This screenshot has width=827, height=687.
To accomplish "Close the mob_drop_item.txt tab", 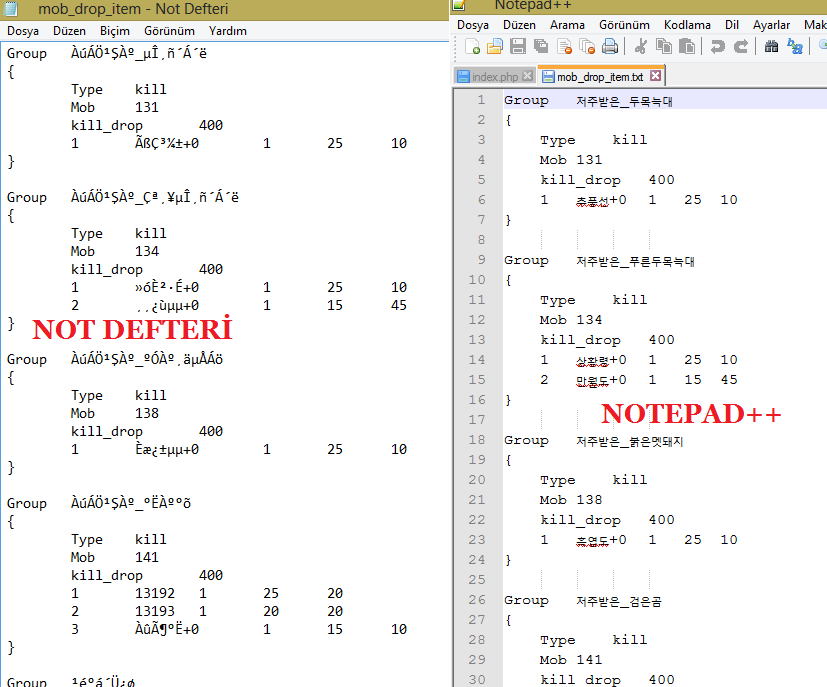I will click(x=656, y=76).
